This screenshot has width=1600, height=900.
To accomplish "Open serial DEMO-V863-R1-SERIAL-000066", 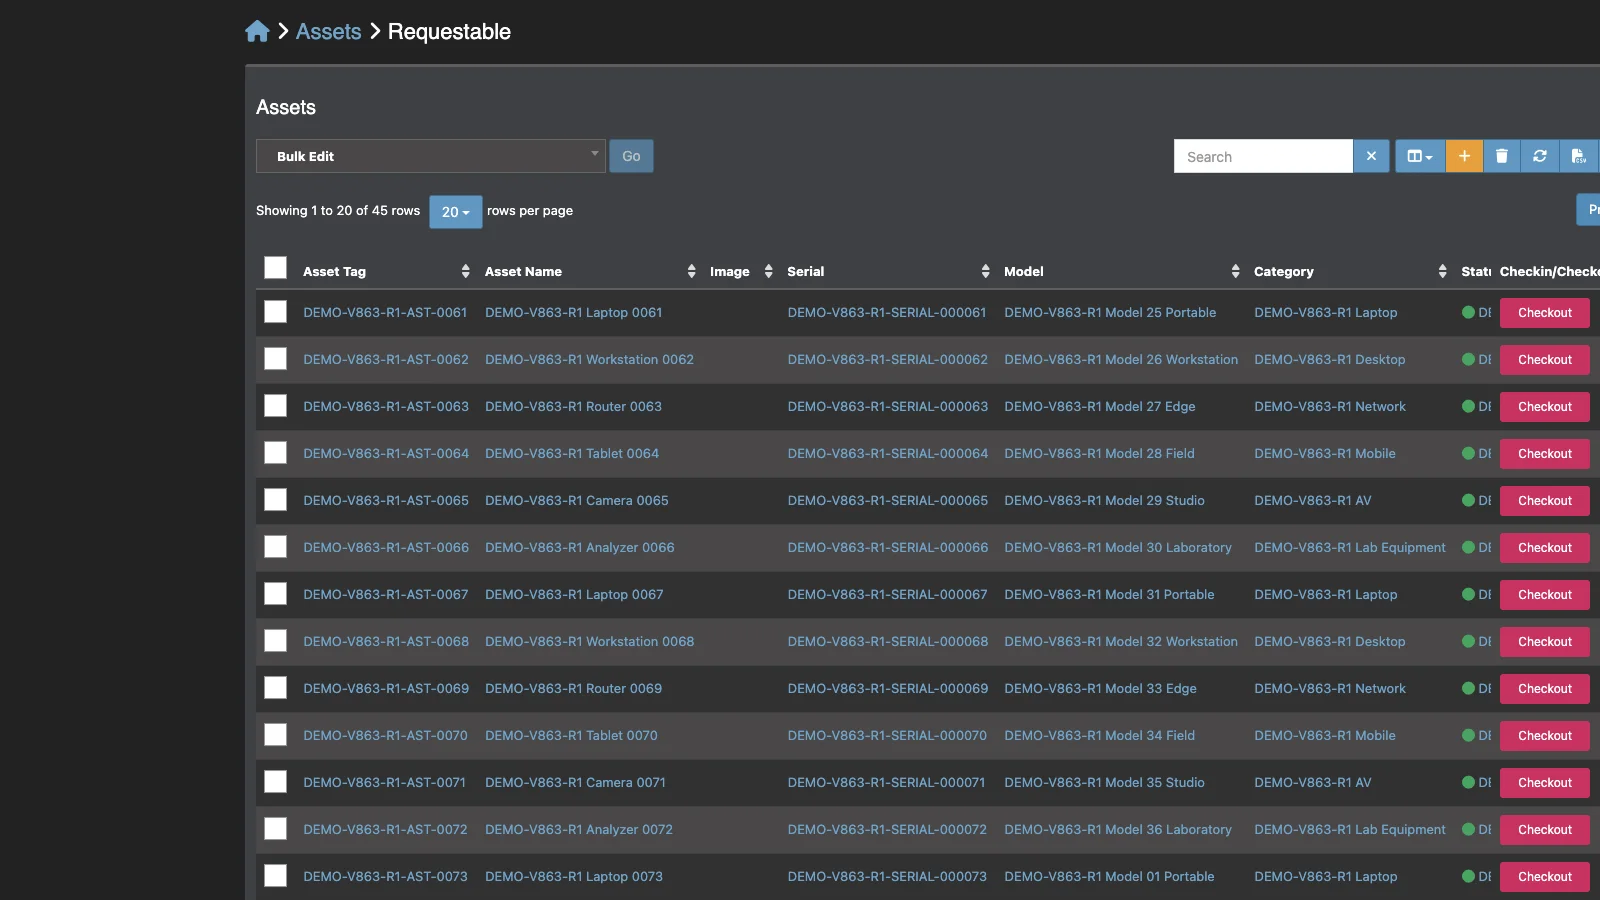I will [888, 547].
